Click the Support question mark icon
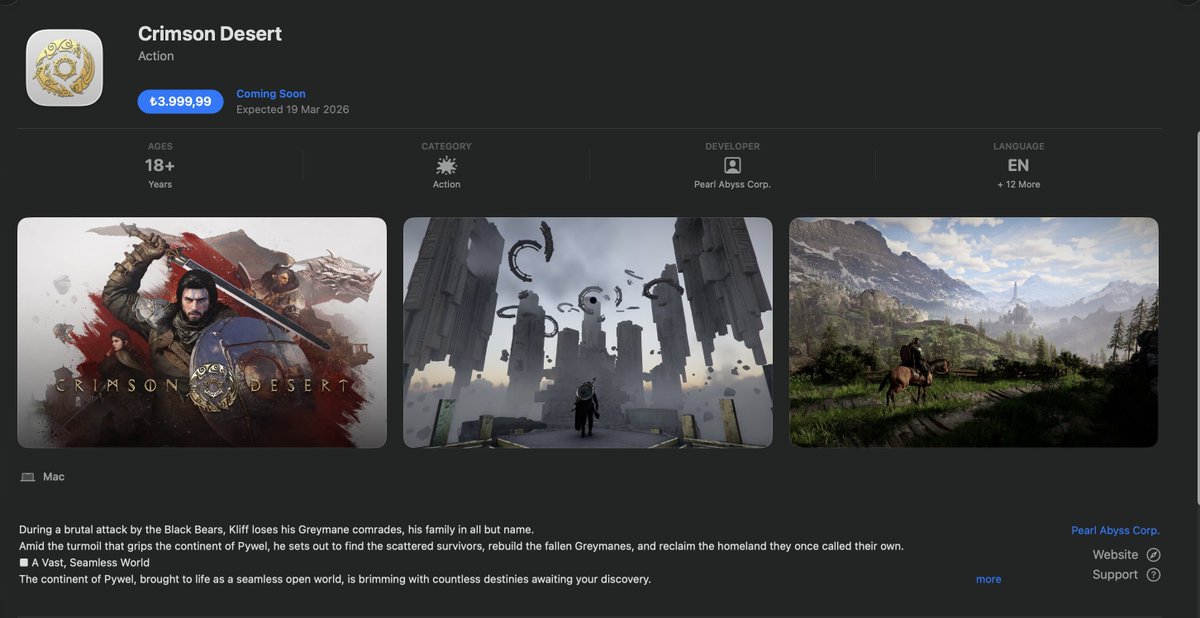This screenshot has width=1200, height=618. (1153, 575)
